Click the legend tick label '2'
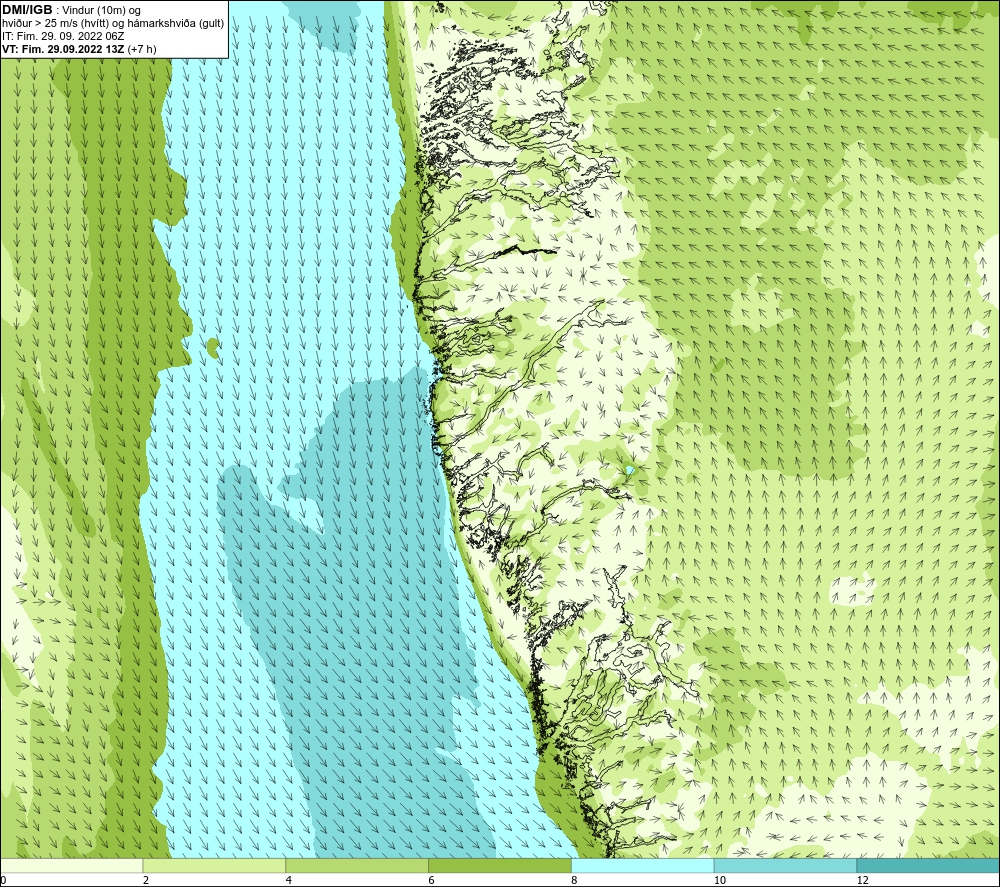This screenshot has height=887, width=1000. 146,881
